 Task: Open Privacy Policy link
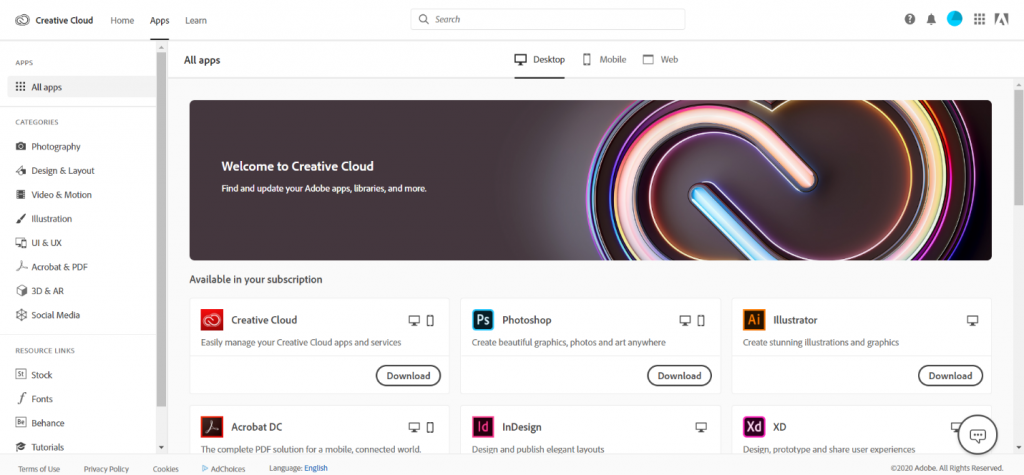coord(106,469)
